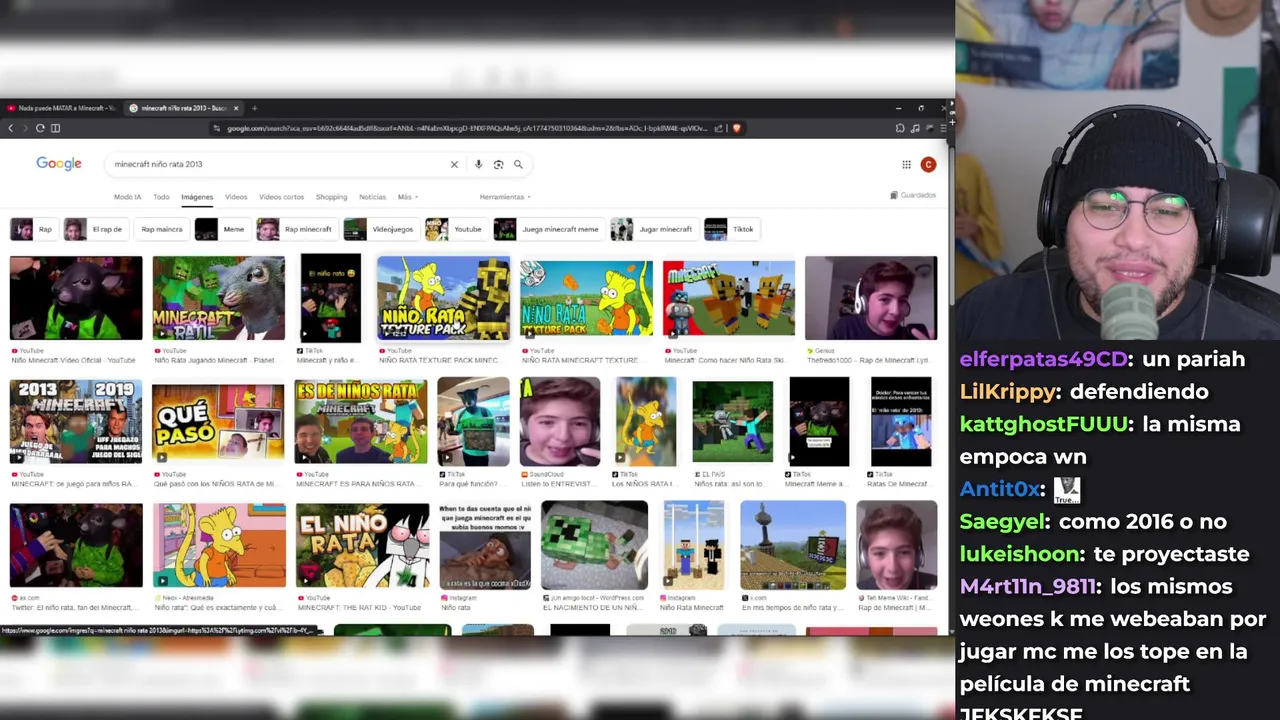Expand the Más search options dropdown
The image size is (1280, 720).
408,197
